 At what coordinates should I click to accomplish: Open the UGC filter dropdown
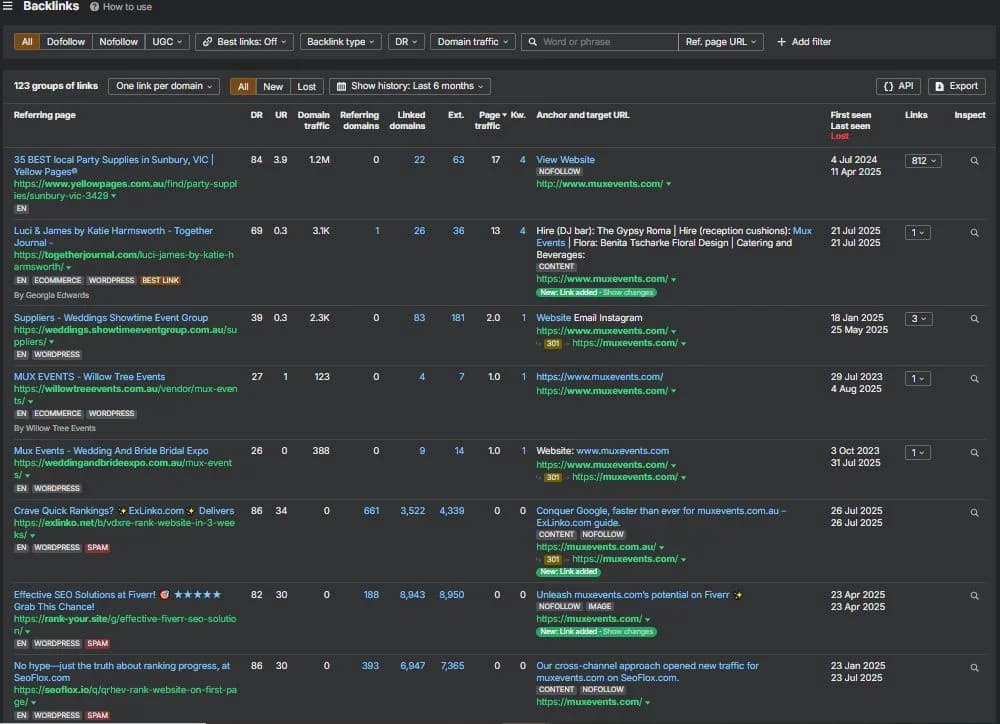point(167,41)
